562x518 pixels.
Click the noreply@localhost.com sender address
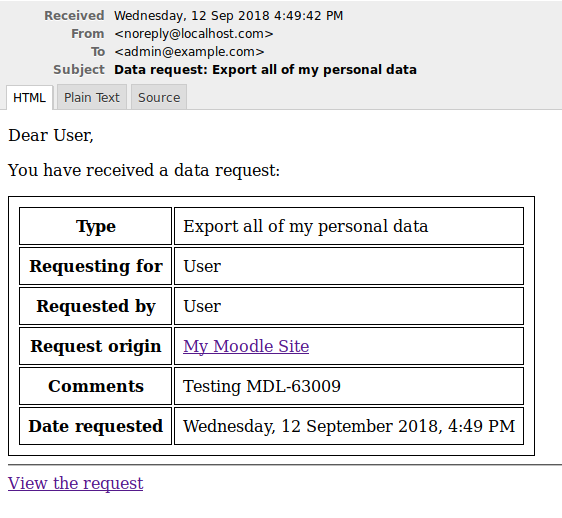click(194, 34)
